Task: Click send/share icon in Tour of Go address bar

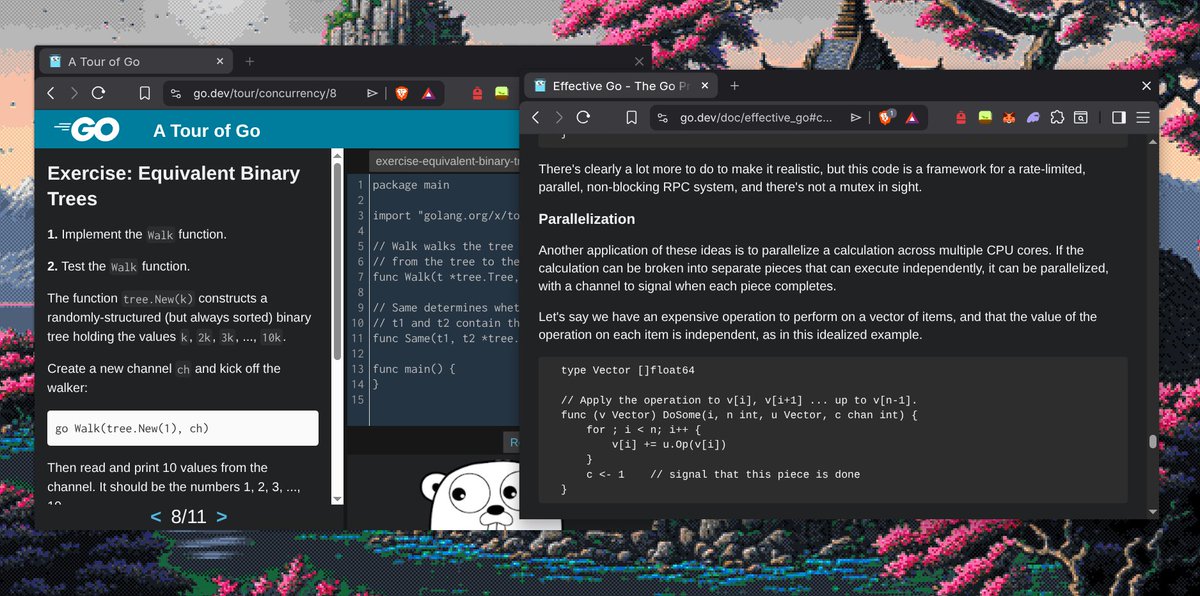Action: (372, 93)
